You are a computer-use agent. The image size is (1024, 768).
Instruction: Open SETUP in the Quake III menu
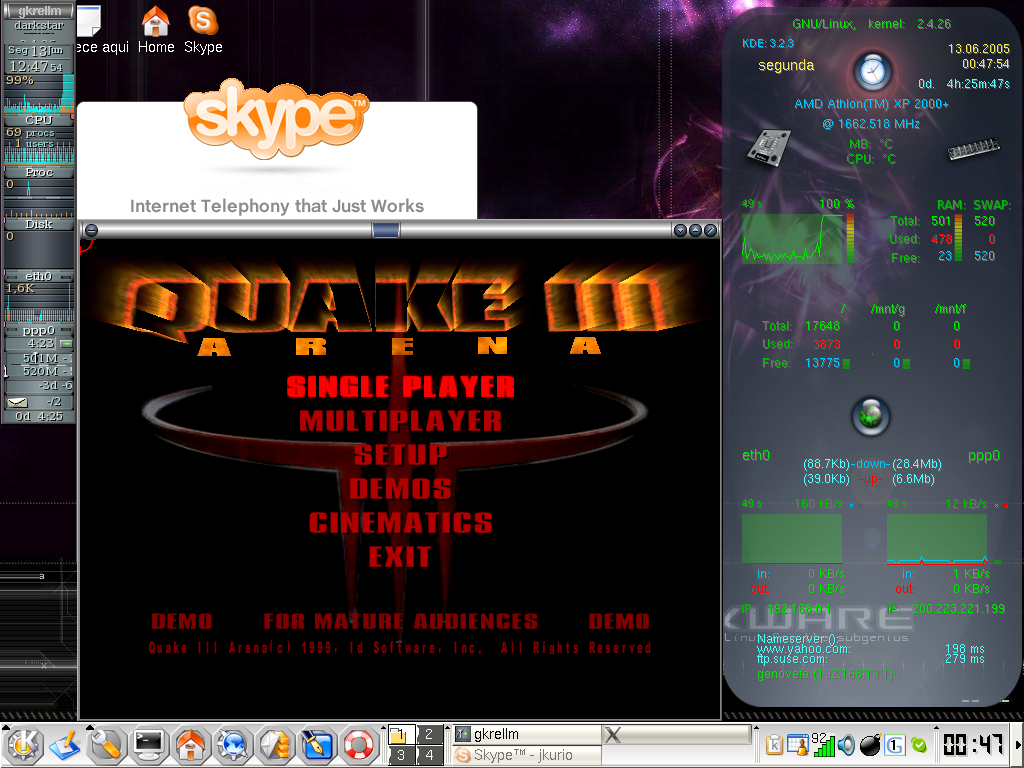[400, 455]
